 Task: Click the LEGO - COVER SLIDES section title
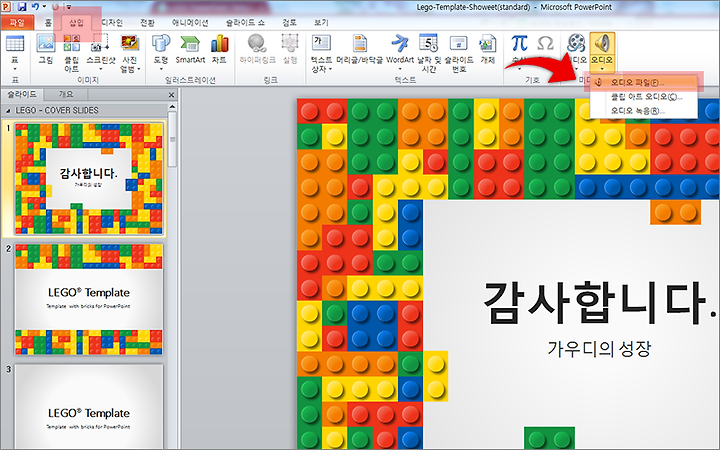point(57,111)
